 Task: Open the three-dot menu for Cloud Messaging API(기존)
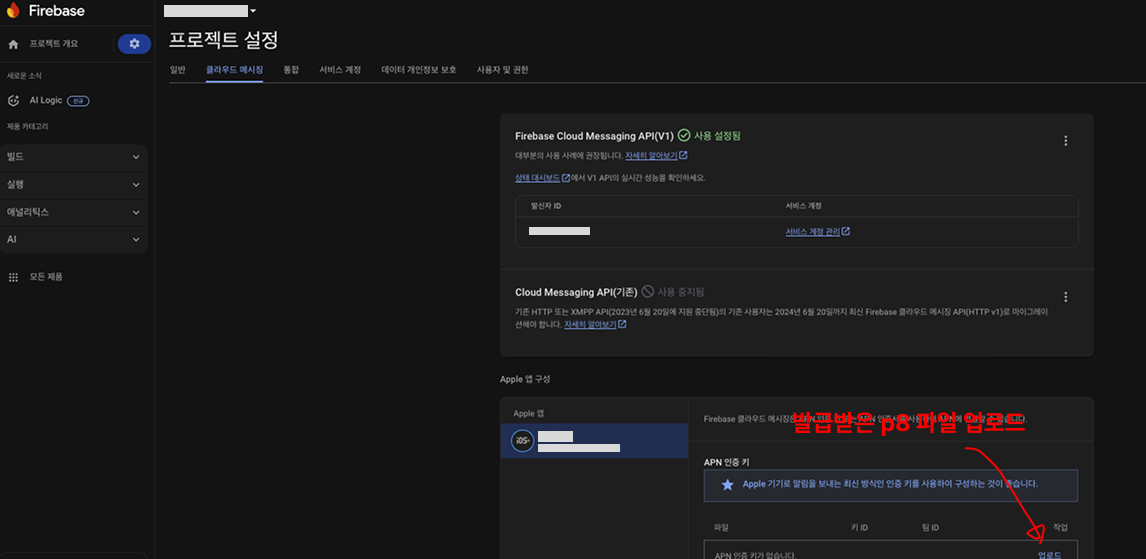pos(1066,297)
